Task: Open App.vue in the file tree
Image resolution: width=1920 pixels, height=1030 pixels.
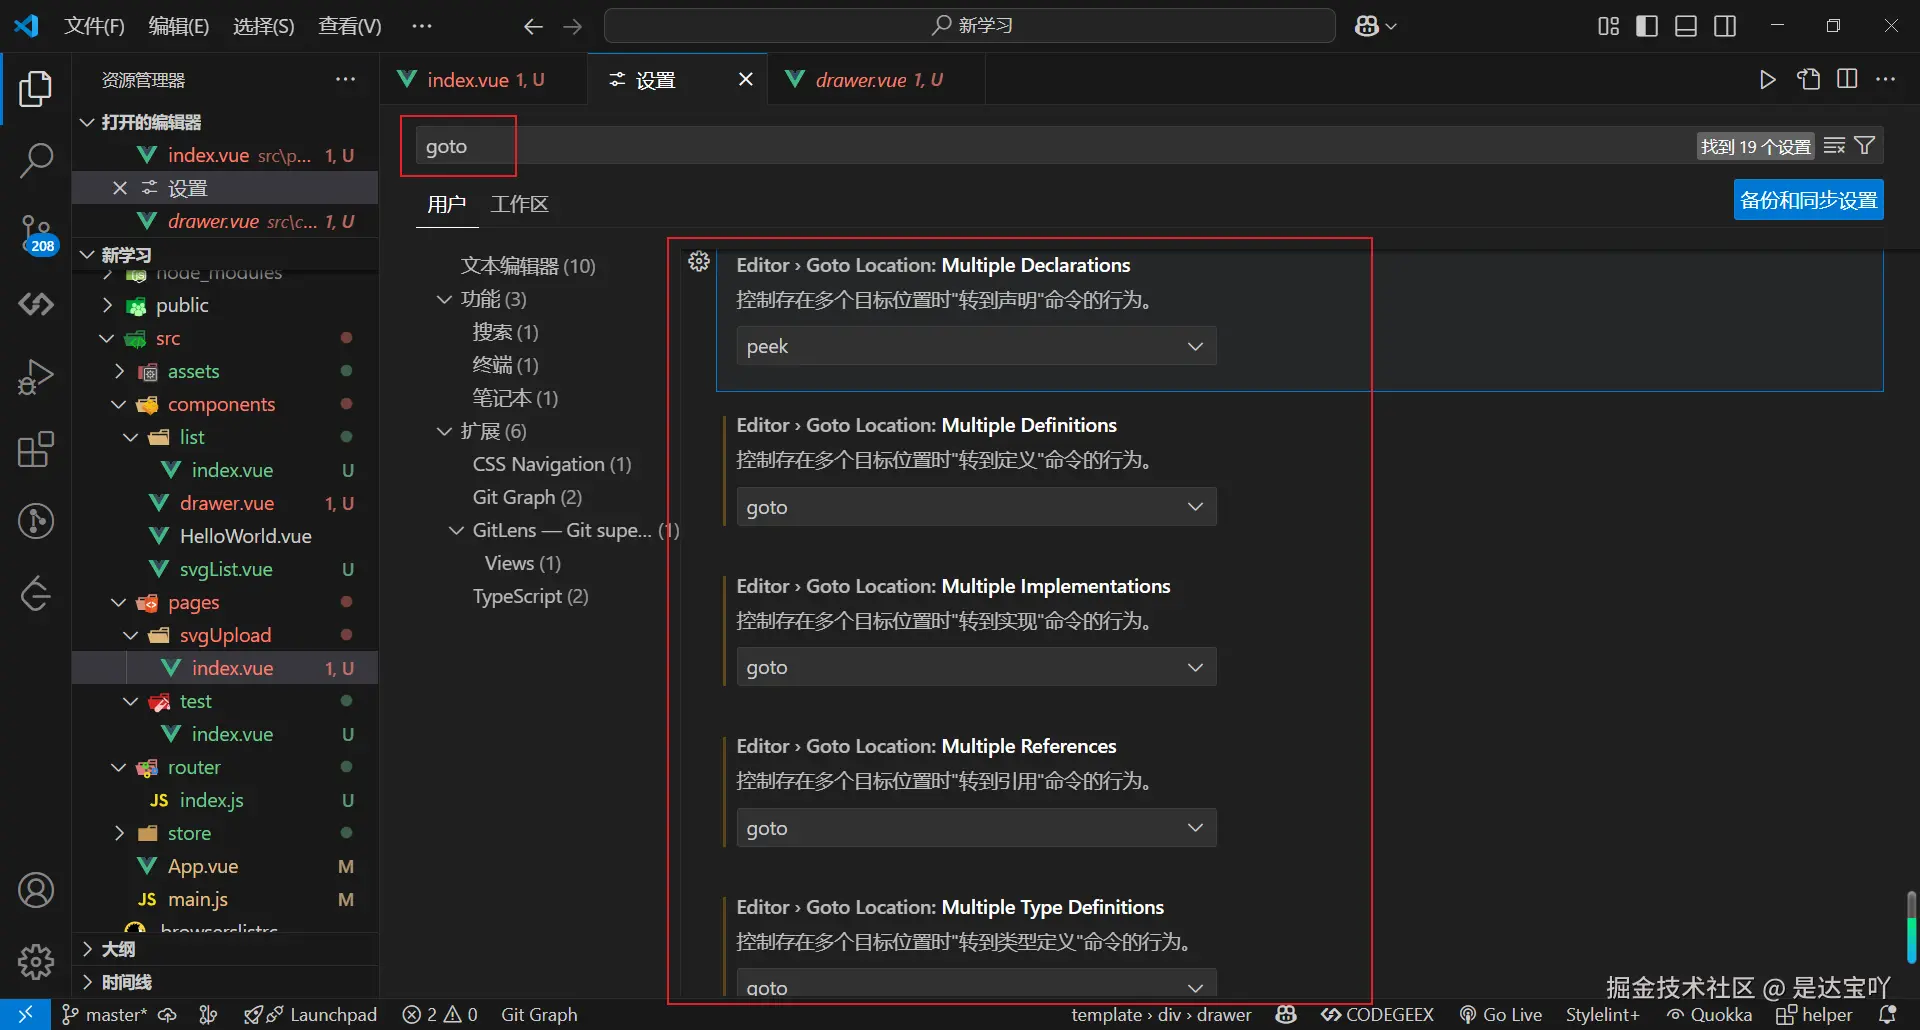Action: (203, 867)
